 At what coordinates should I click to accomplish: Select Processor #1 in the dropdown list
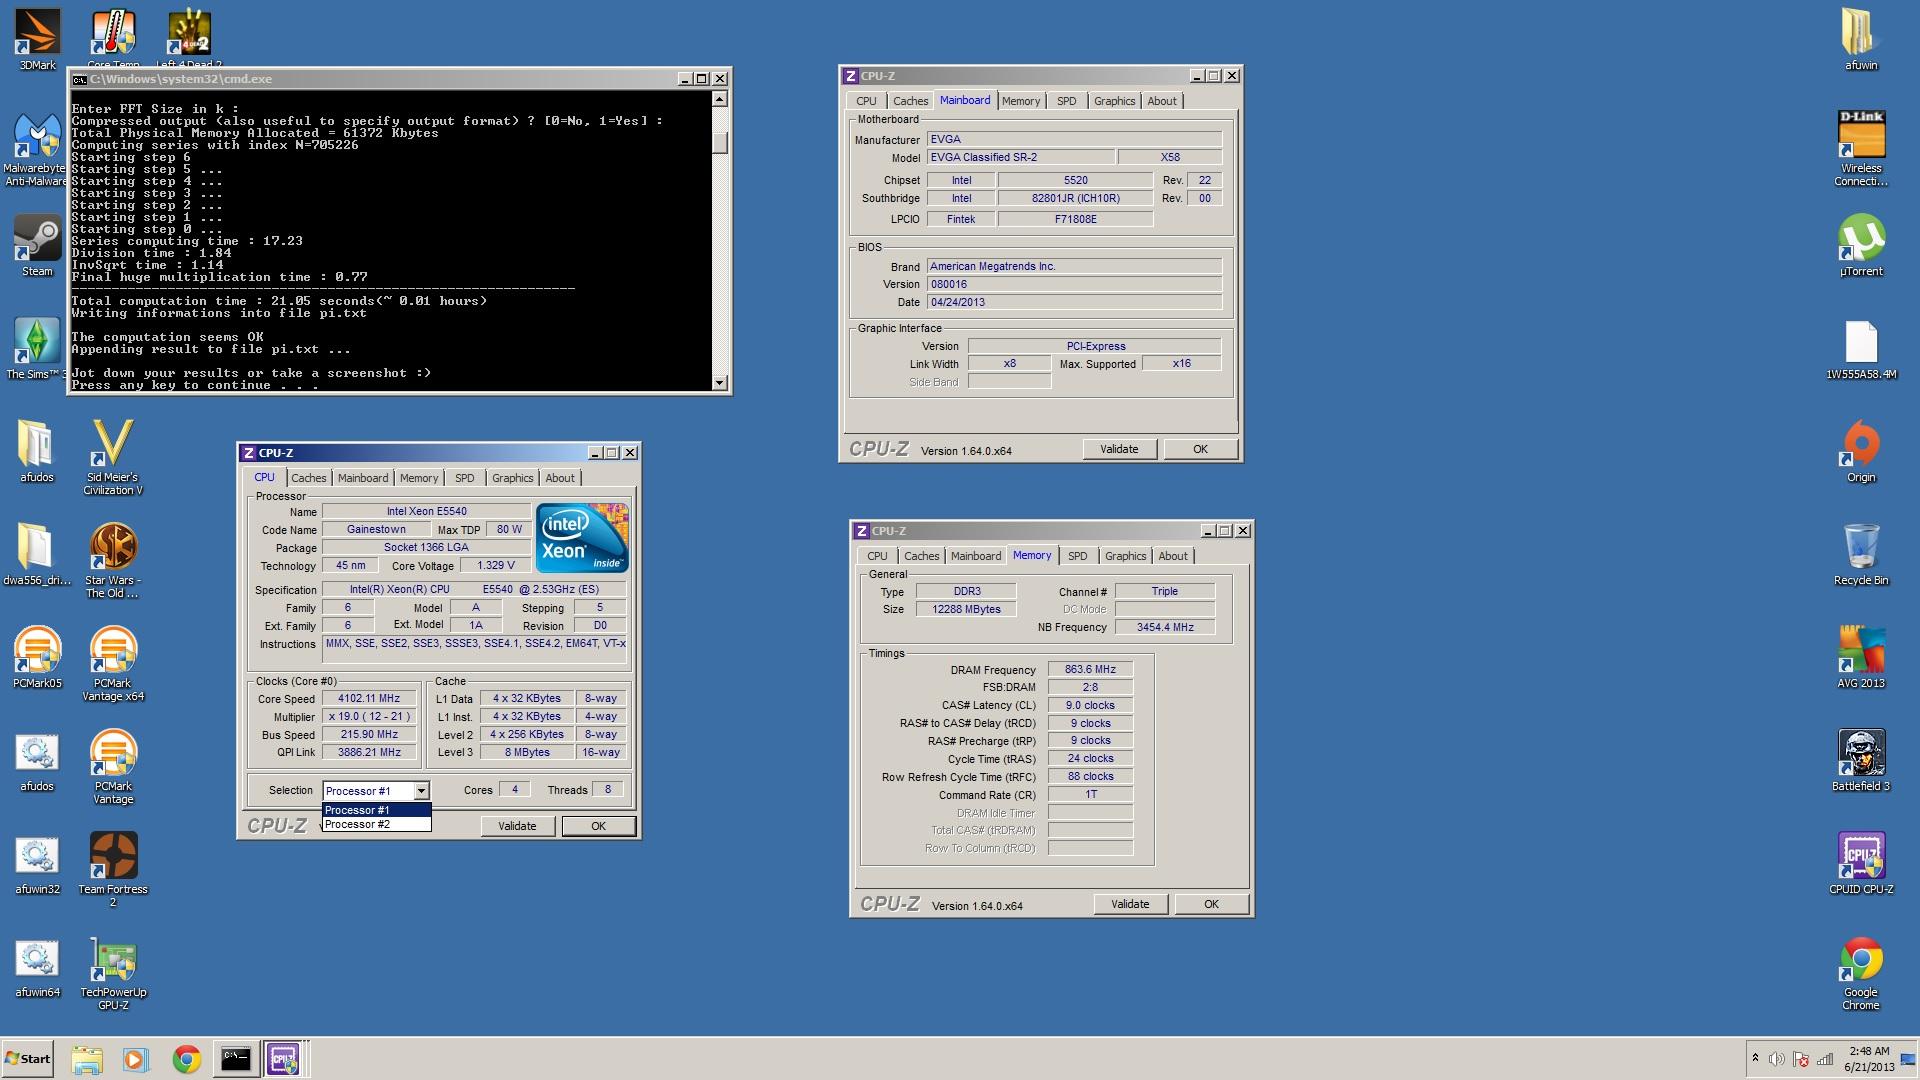pyautogui.click(x=376, y=810)
